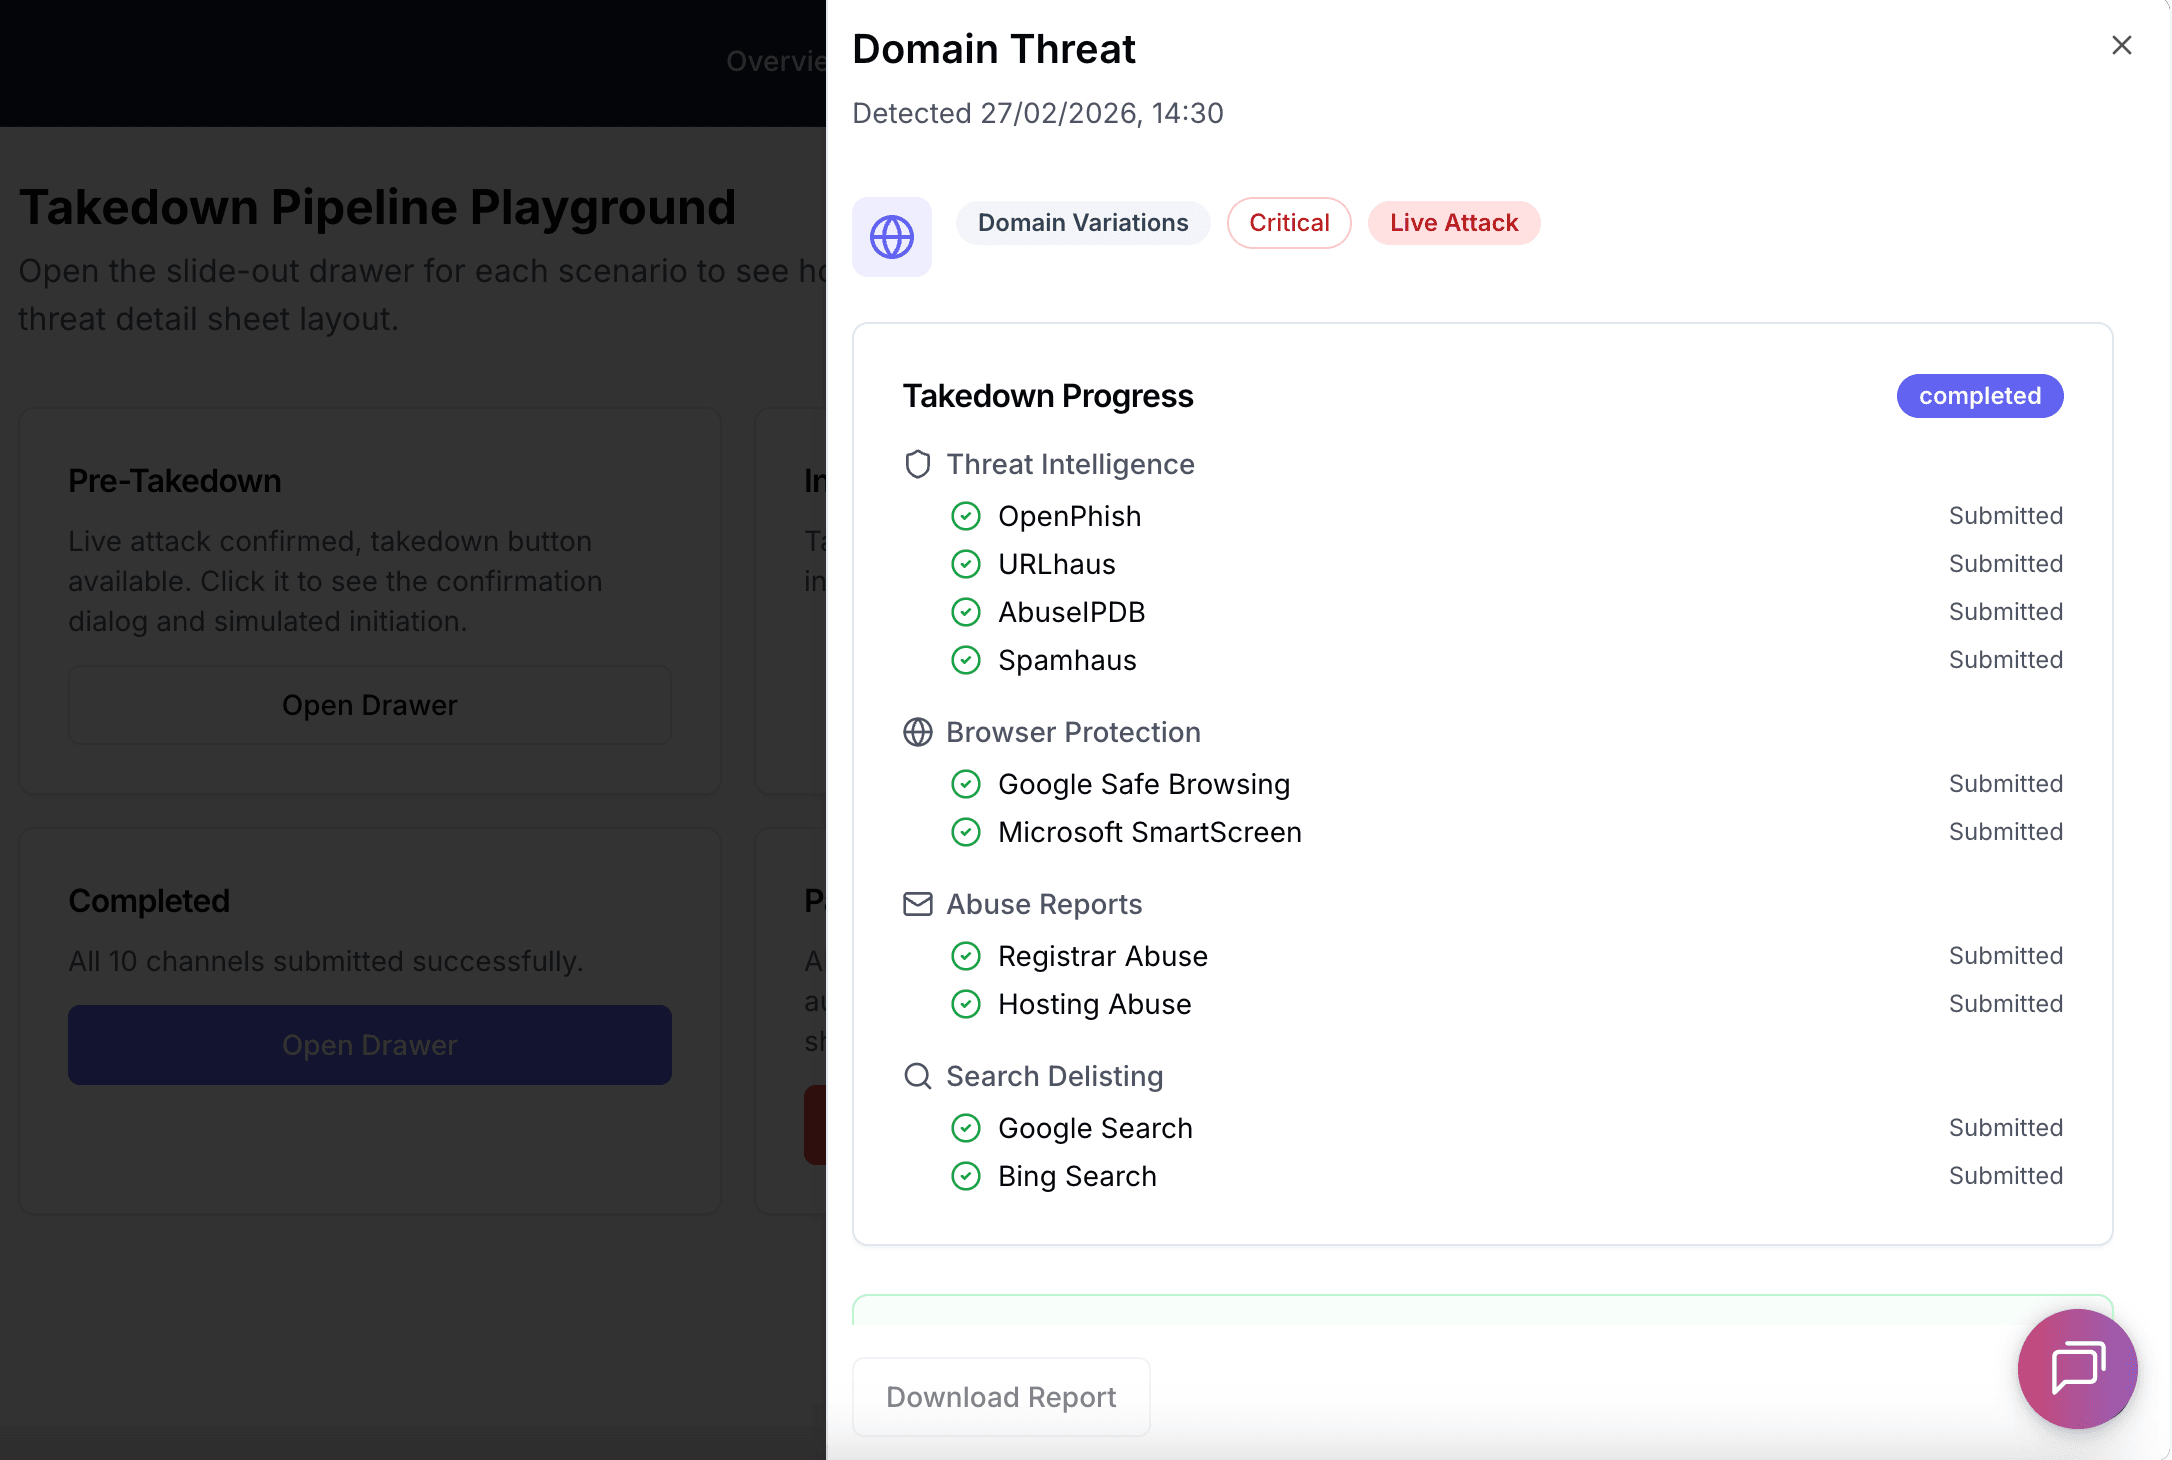Screen dimensions: 2172x1460
Task: Click Submitted status for URLhaus
Action: [2006, 564]
